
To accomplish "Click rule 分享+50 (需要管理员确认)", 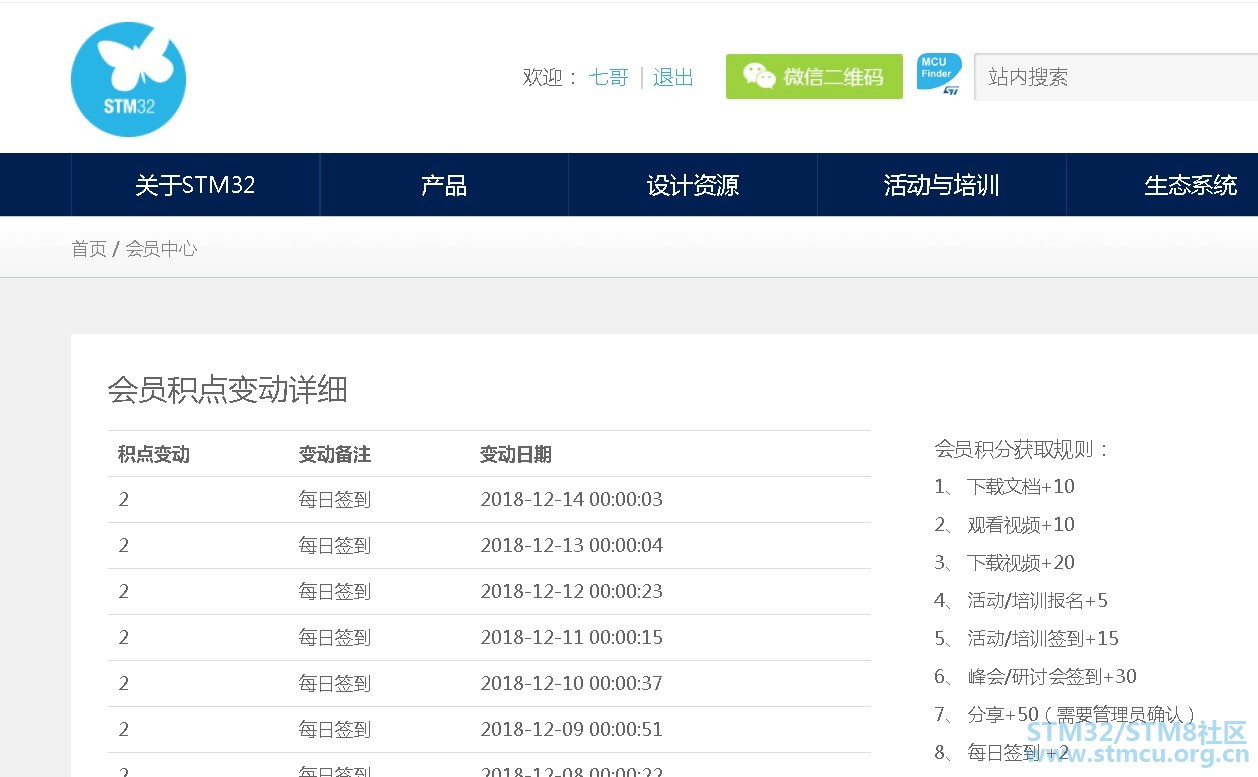I will click(x=1081, y=715).
